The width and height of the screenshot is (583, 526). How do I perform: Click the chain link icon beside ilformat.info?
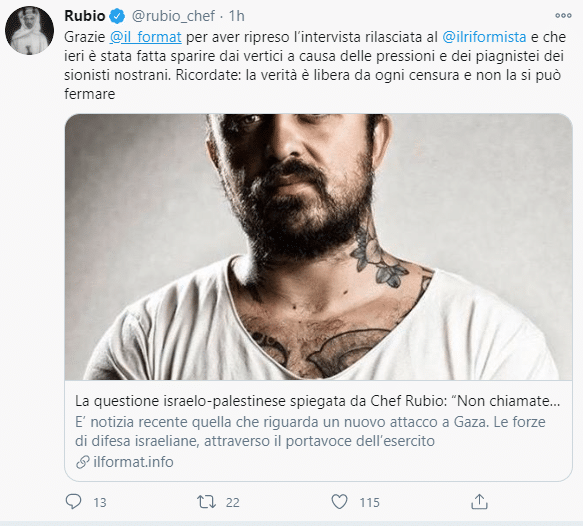coord(83,462)
